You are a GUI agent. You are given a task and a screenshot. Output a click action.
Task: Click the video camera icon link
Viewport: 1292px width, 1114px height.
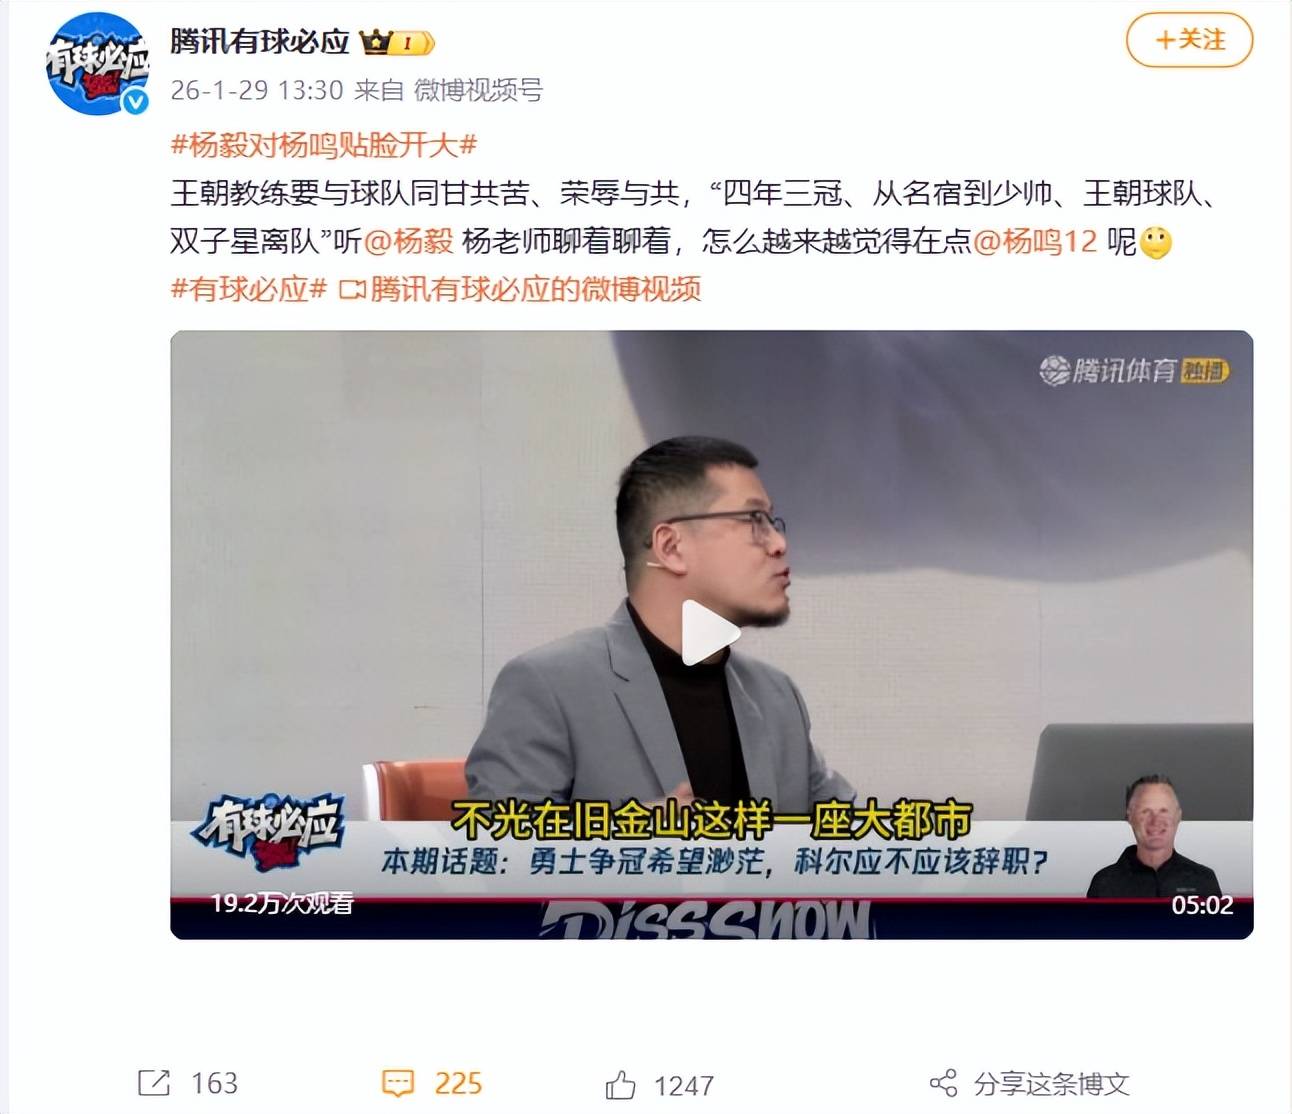point(352,290)
